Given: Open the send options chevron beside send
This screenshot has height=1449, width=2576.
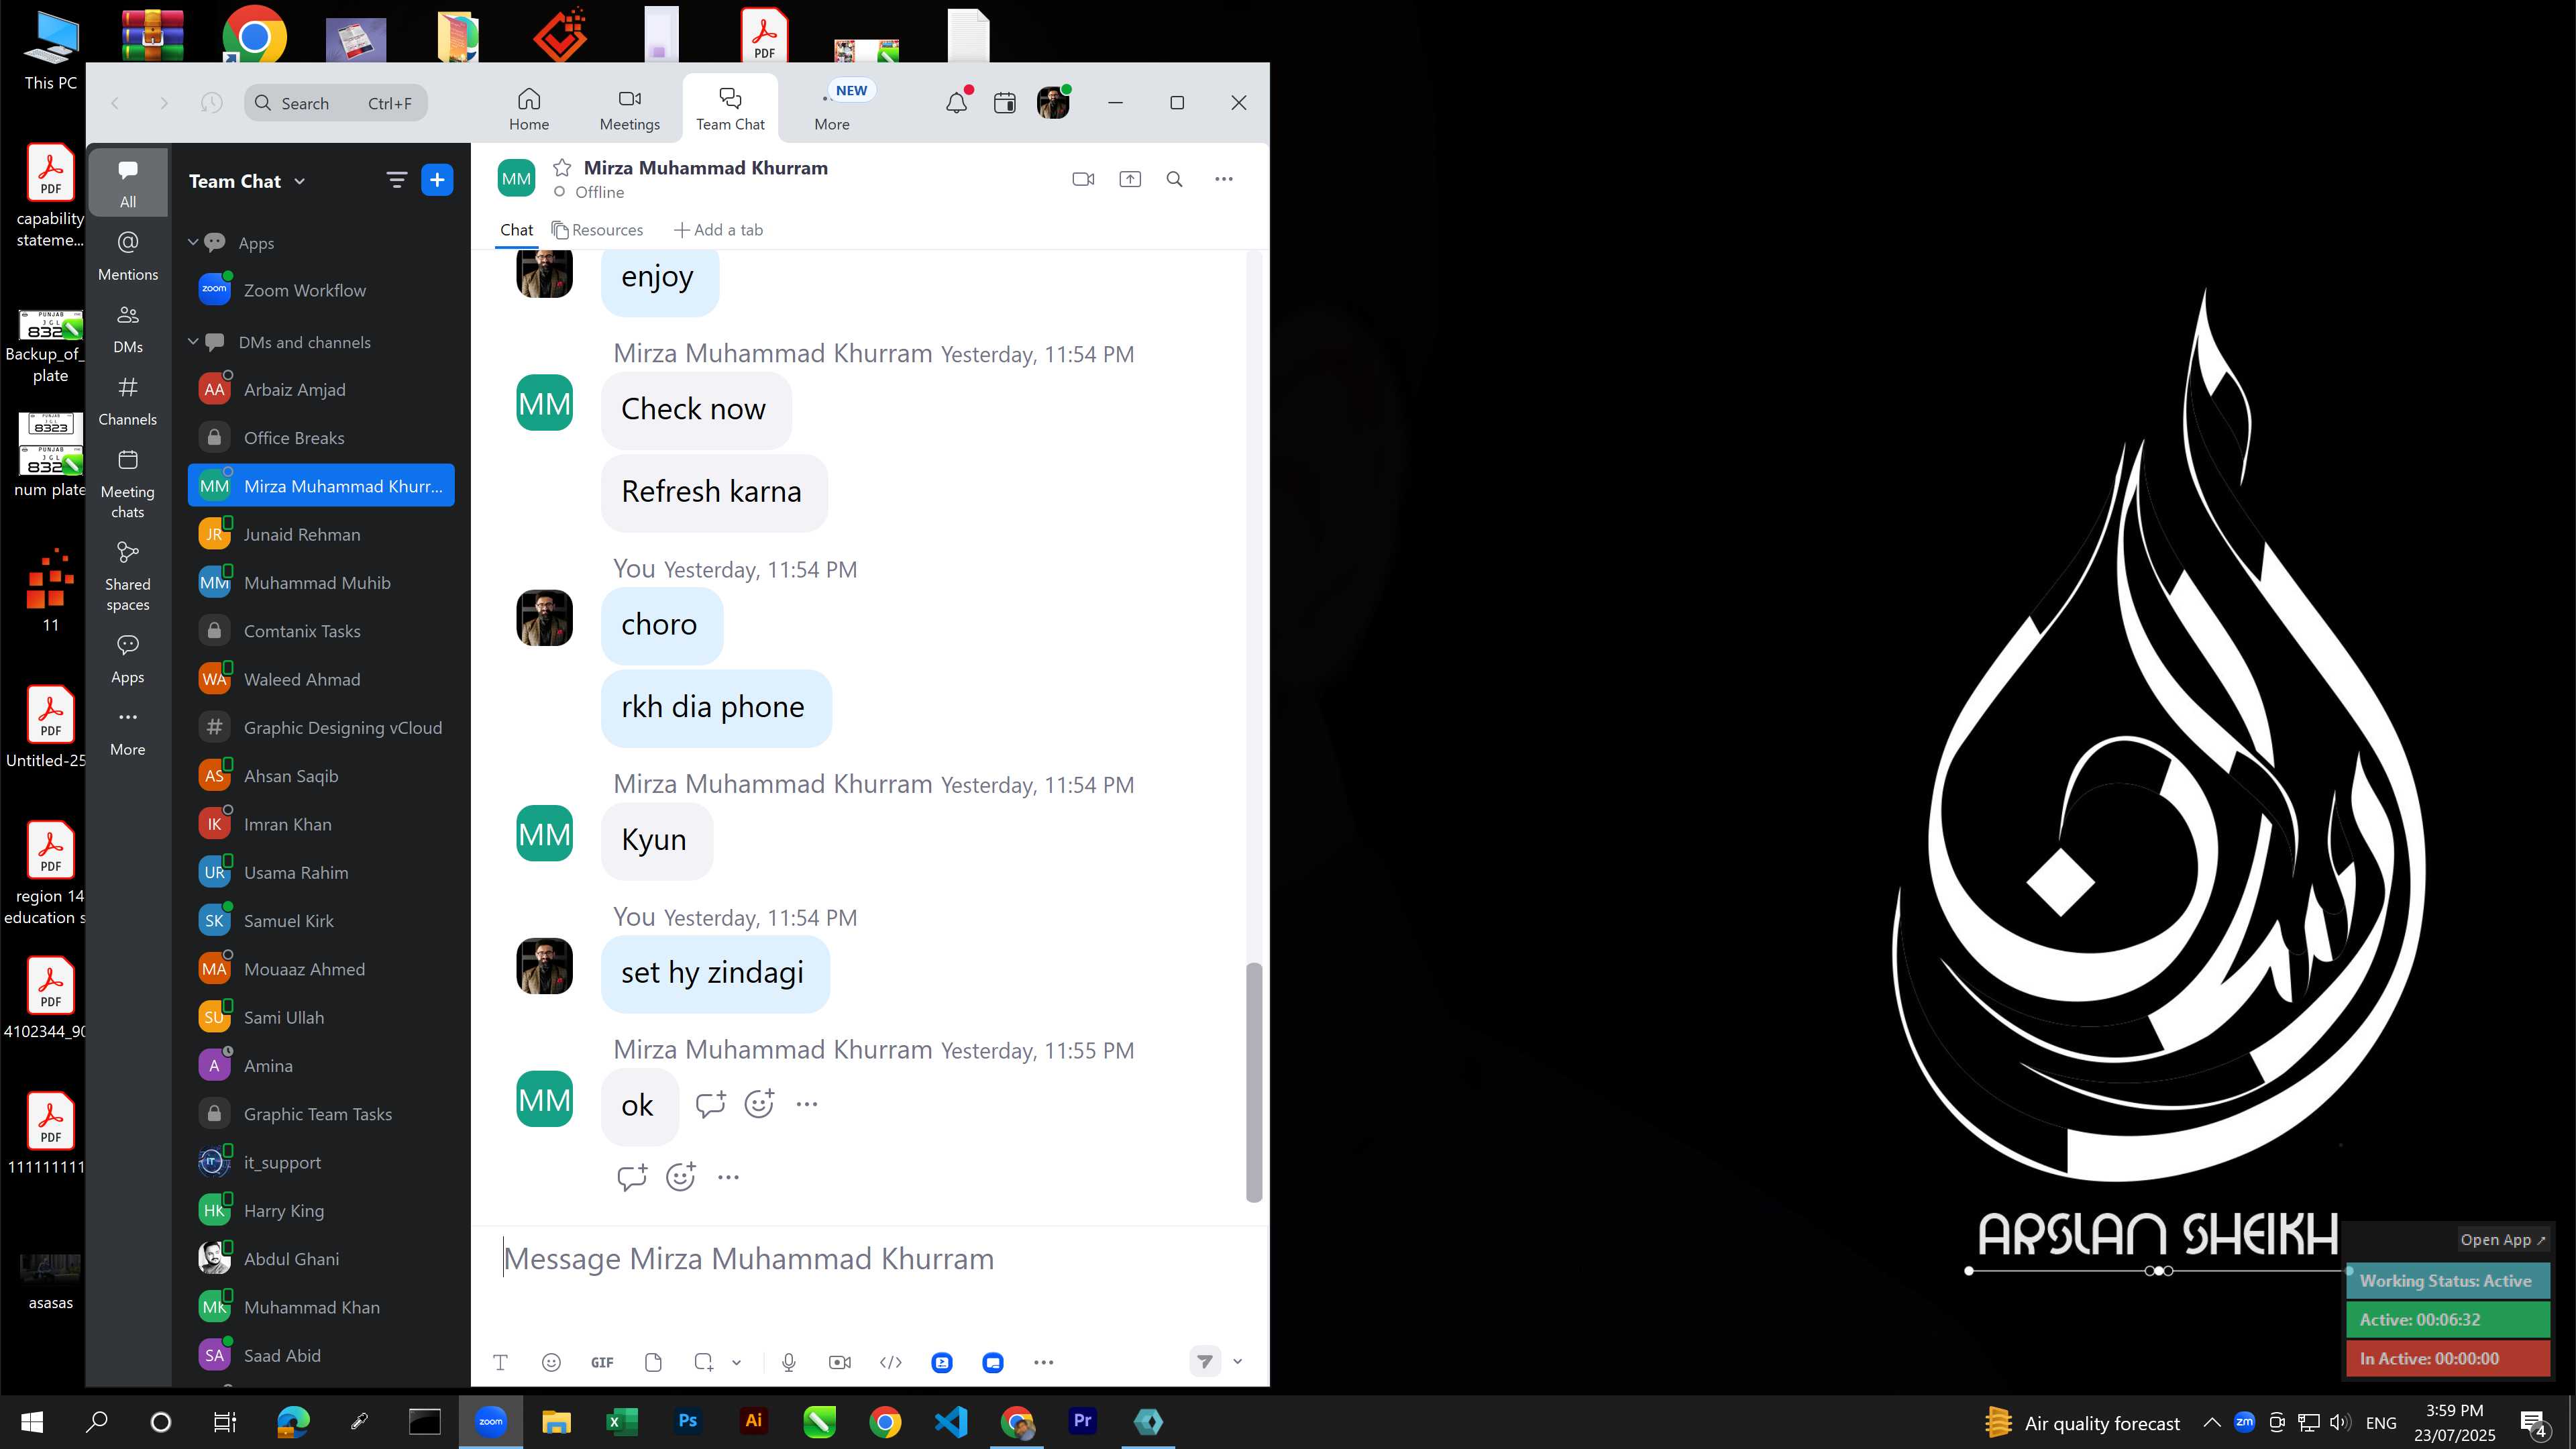Looking at the screenshot, I should [x=1237, y=1361].
